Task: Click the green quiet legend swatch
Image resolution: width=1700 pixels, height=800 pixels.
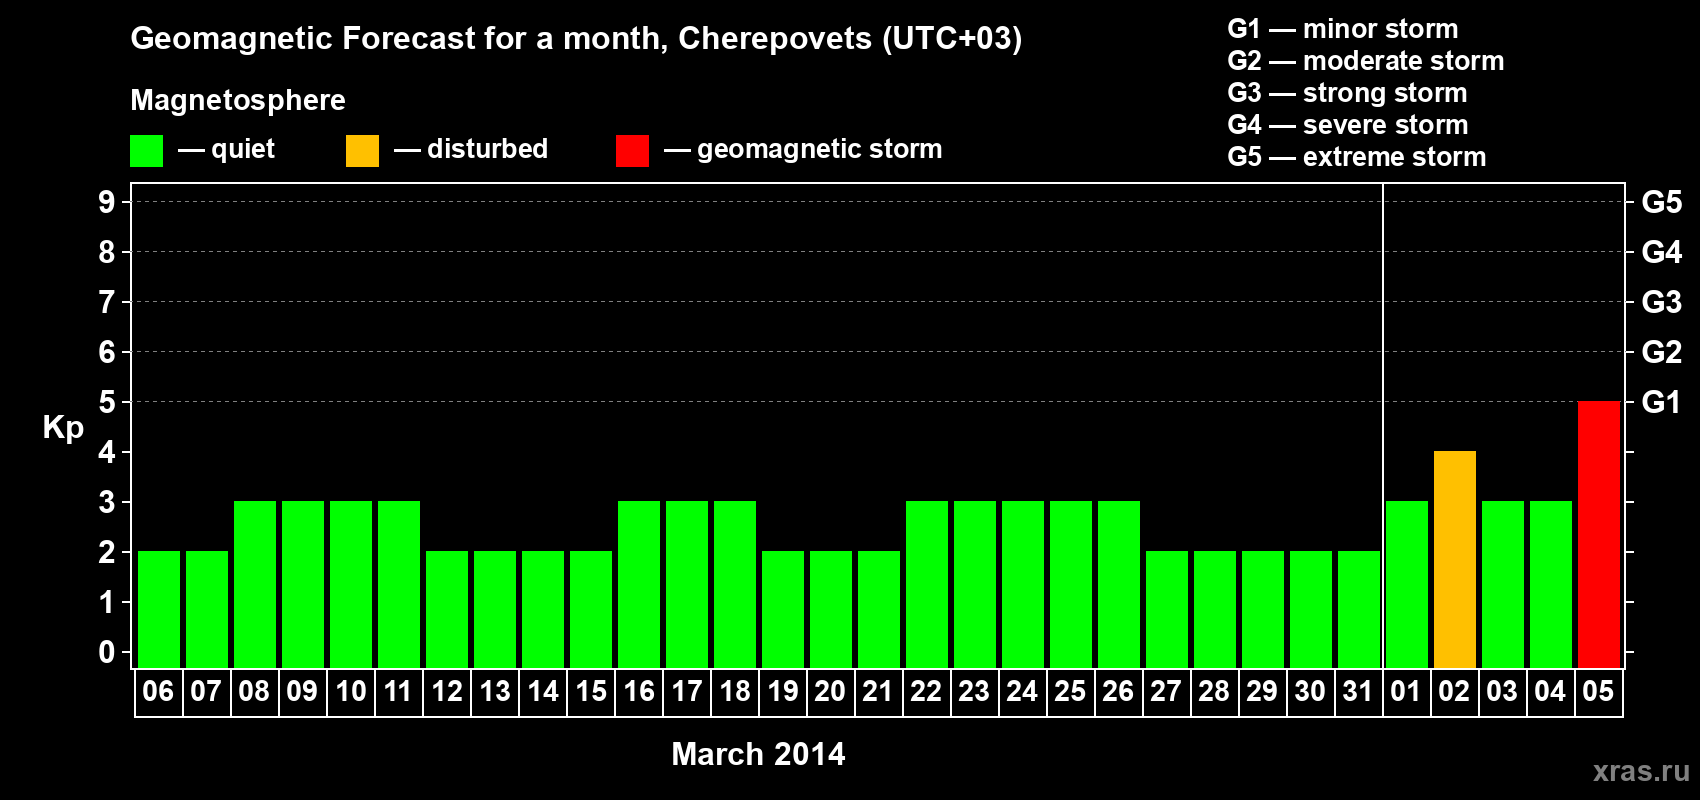Action: click(146, 151)
